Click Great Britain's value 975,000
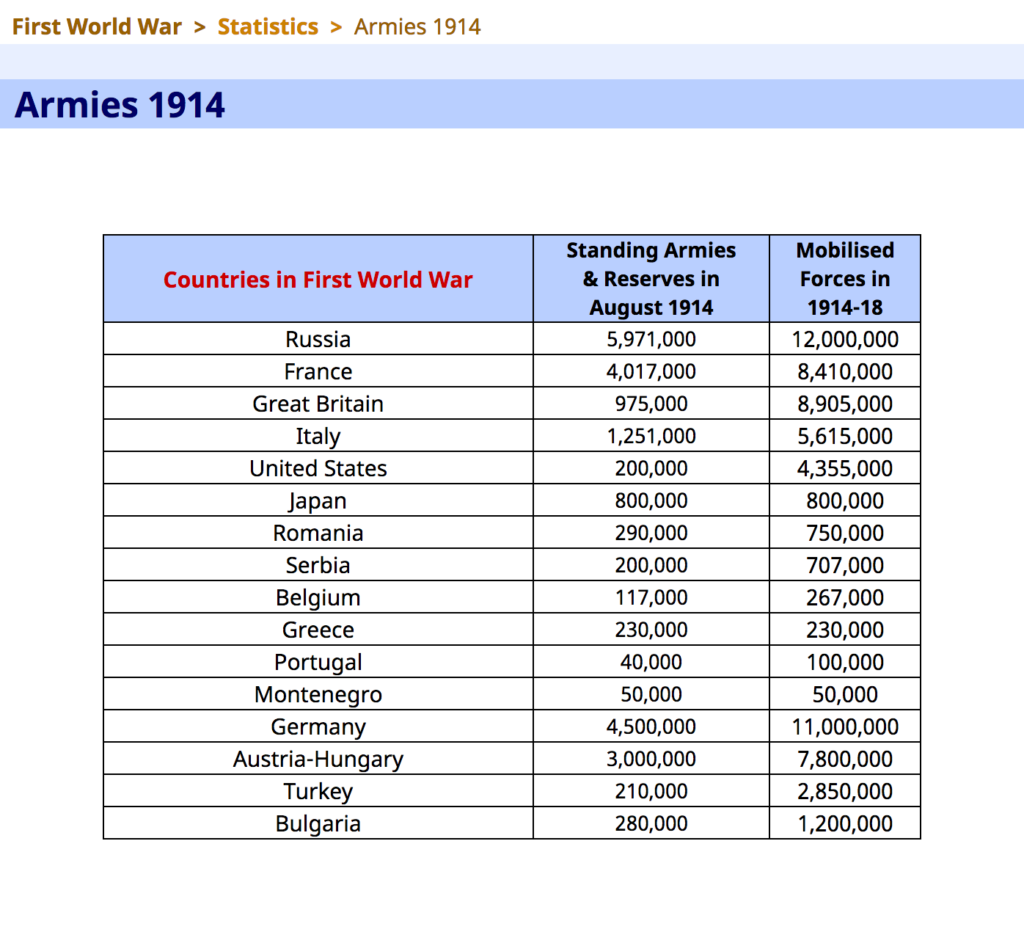The image size is (1024, 932). [x=651, y=404]
